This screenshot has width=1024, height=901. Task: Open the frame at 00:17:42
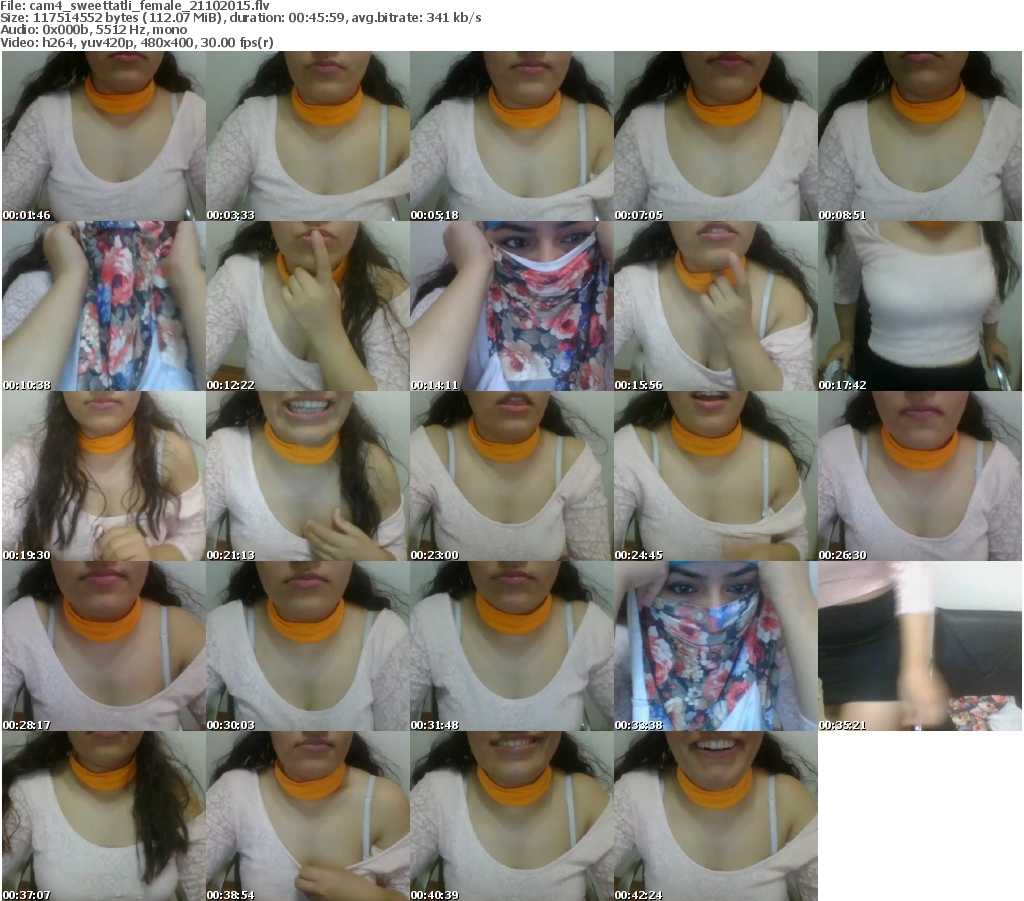[920, 306]
